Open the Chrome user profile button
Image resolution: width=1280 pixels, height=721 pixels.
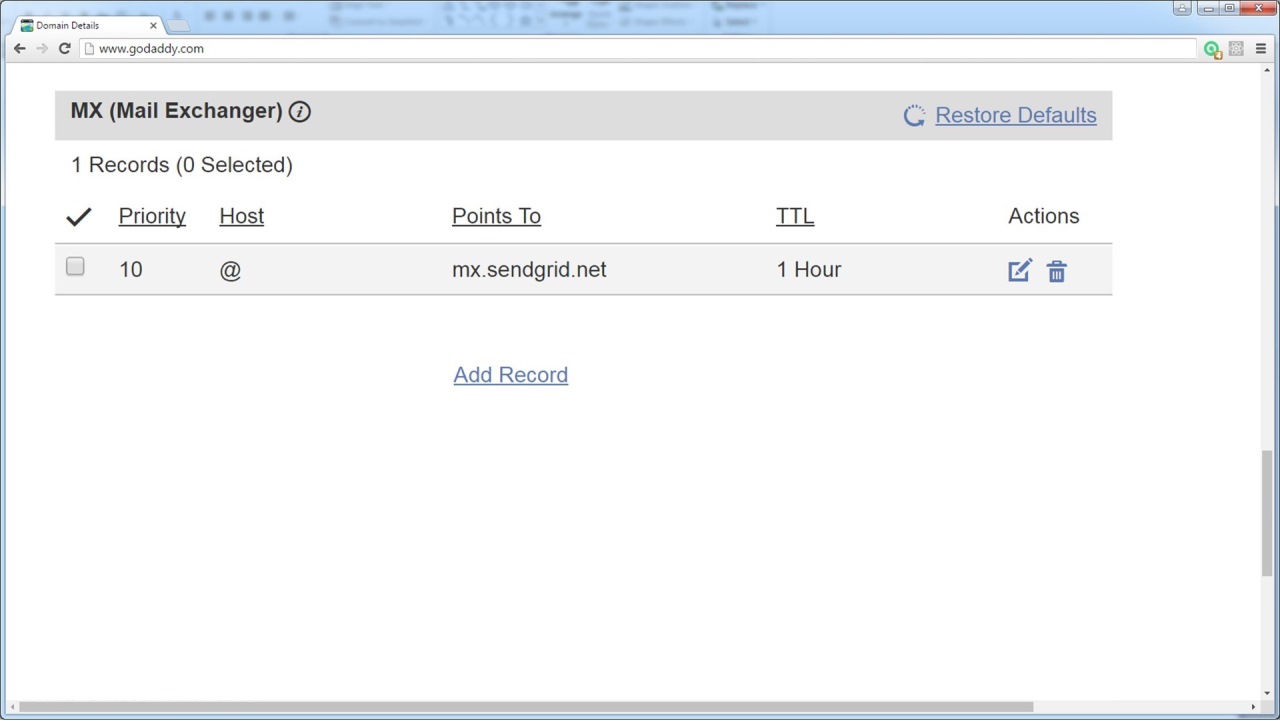pos(1182,8)
